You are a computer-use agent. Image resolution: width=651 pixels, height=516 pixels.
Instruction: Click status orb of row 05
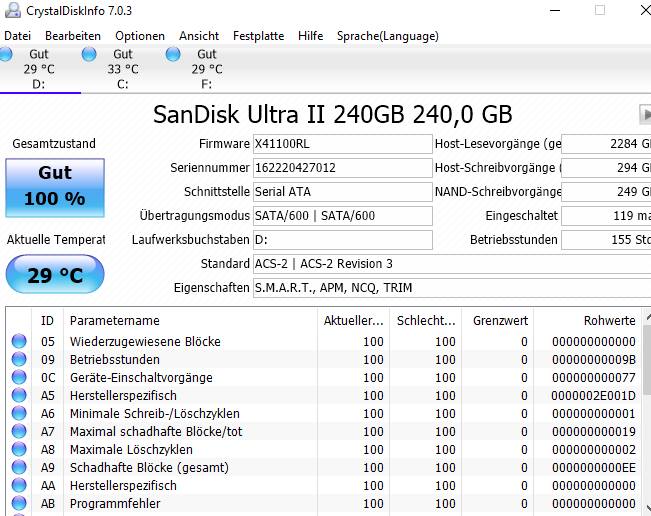[19, 341]
